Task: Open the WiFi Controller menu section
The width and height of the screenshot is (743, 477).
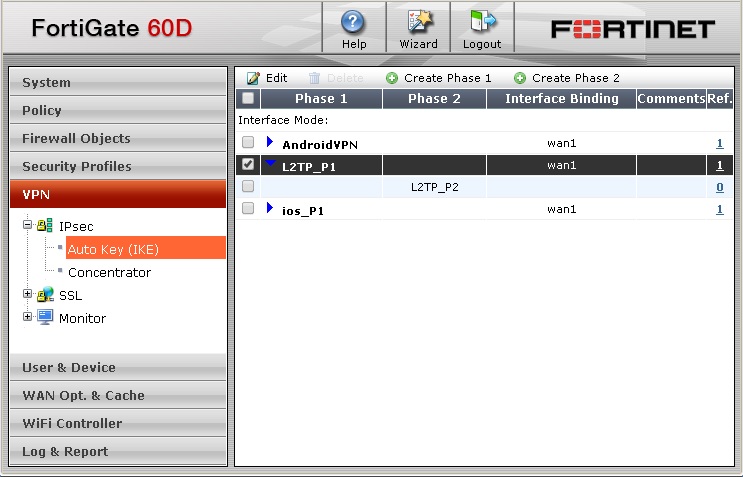Action: coord(118,423)
